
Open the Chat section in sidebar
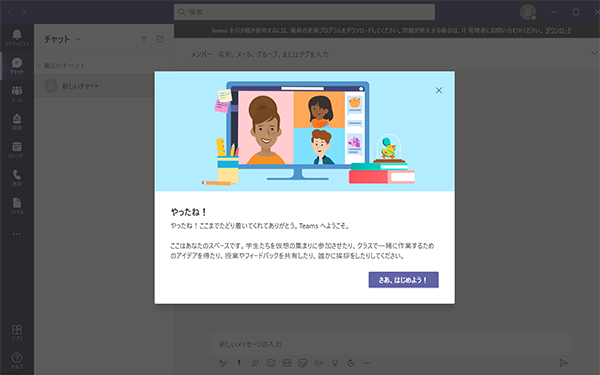[x=17, y=66]
